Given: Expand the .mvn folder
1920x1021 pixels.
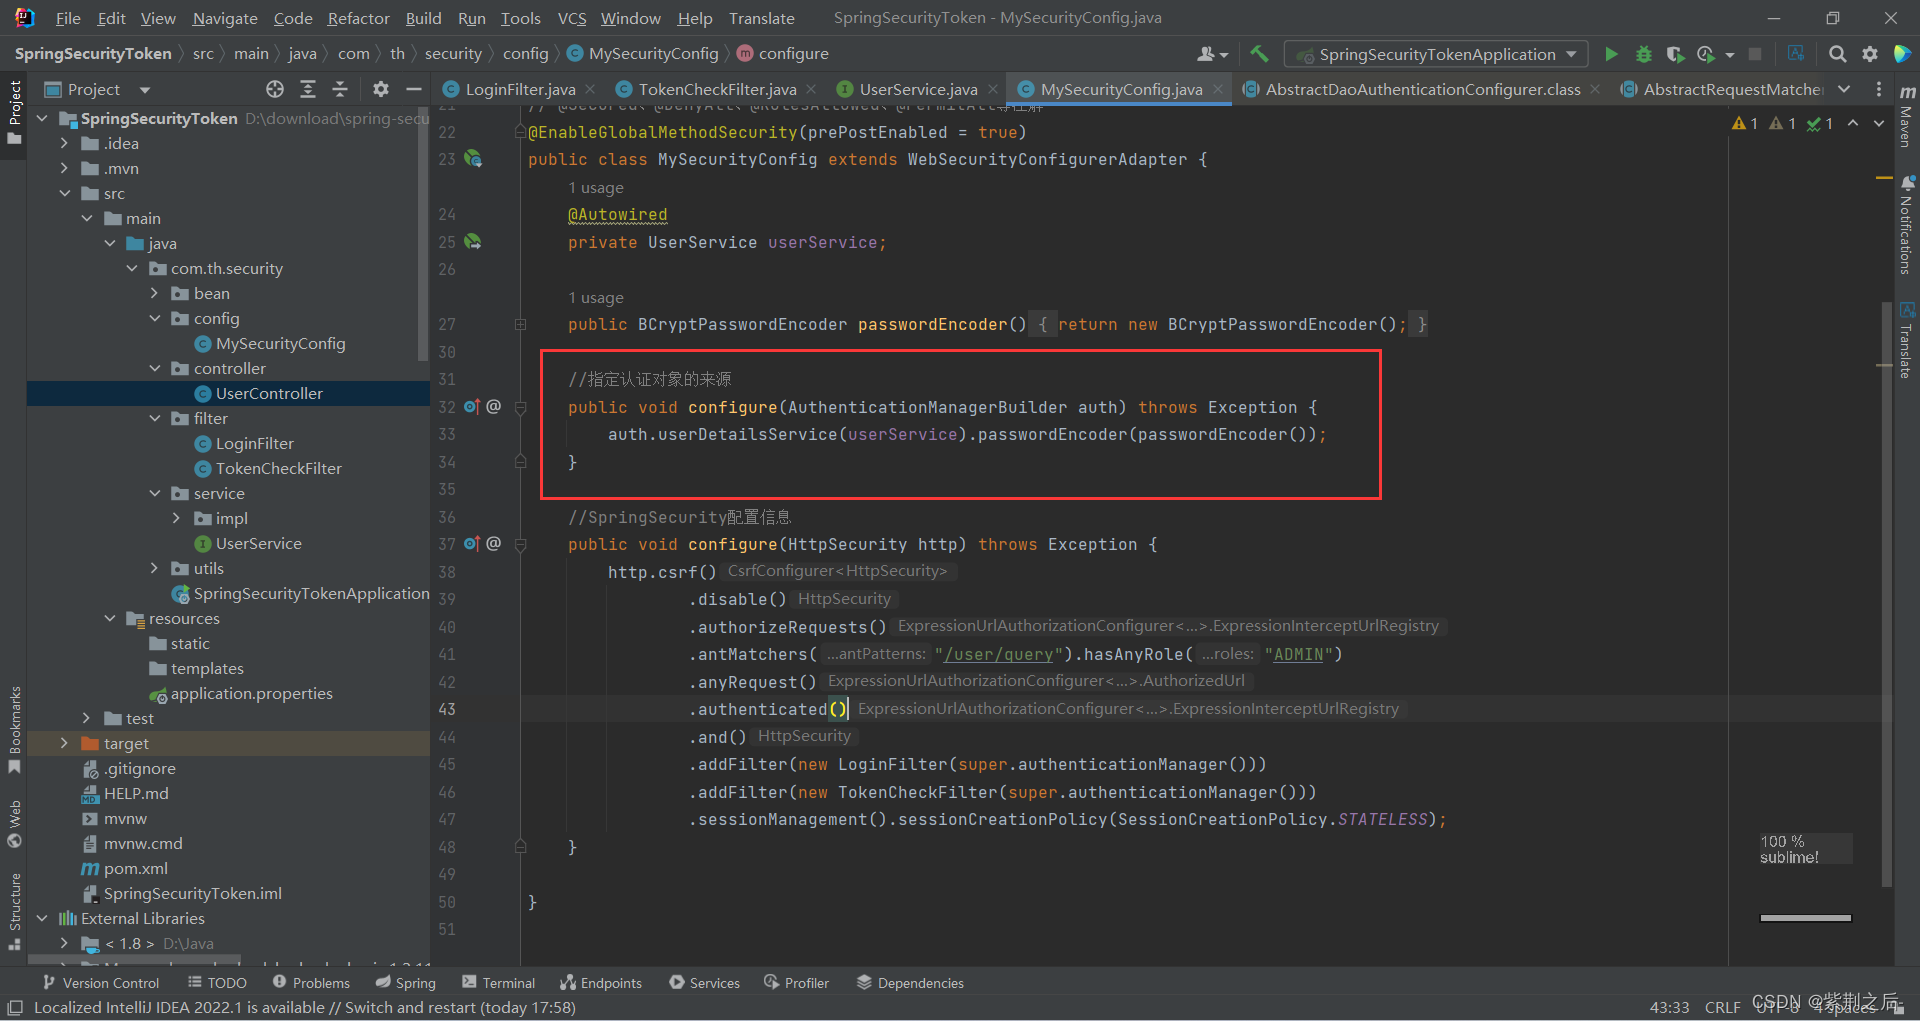Looking at the screenshot, I should point(64,168).
